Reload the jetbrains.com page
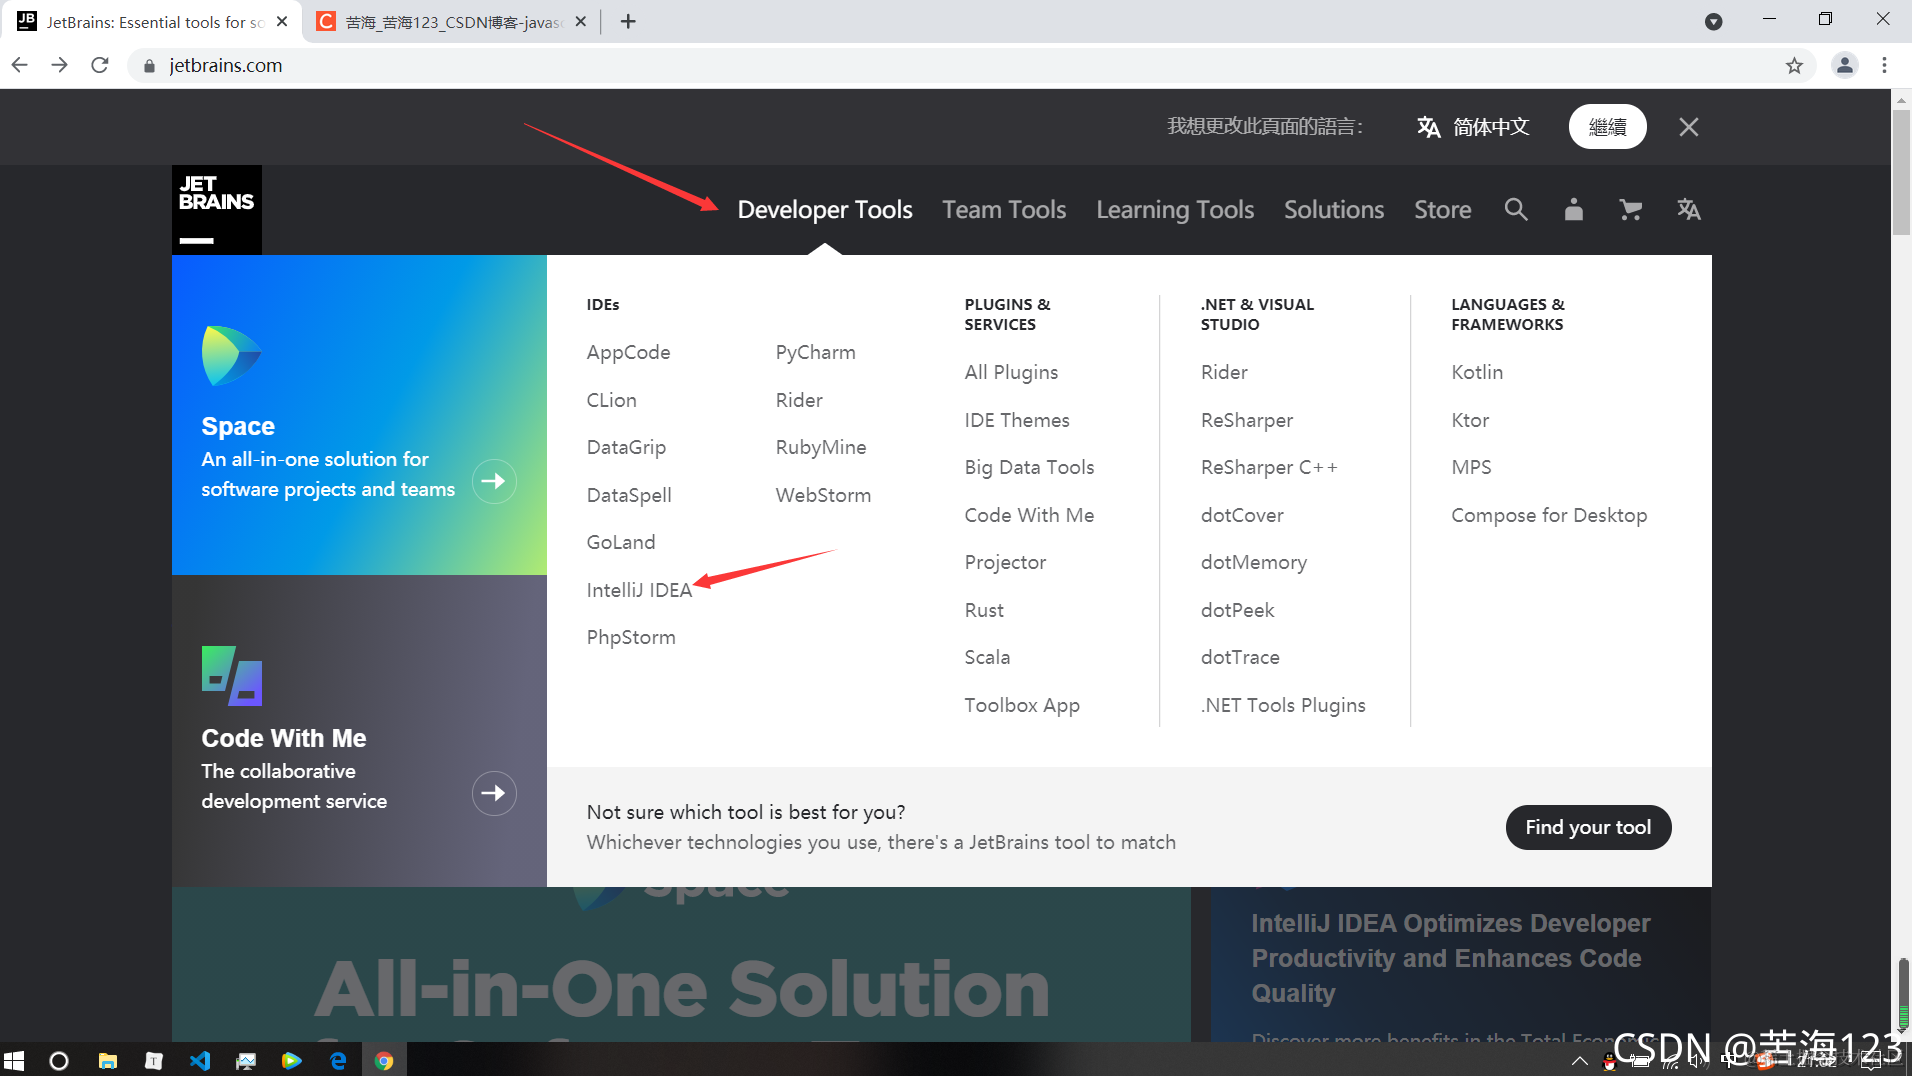 point(100,65)
